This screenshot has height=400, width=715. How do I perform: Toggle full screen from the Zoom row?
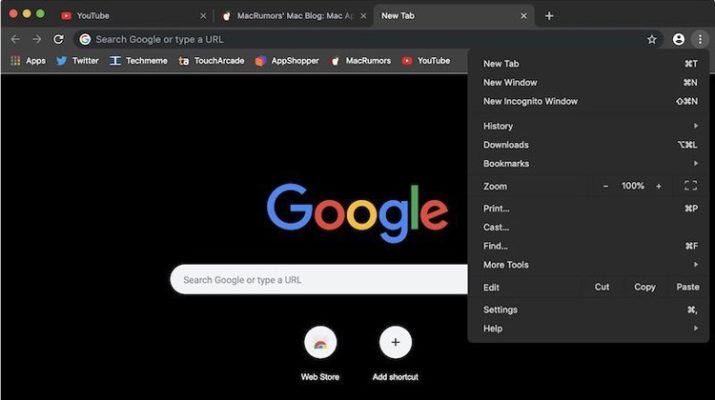coord(690,186)
